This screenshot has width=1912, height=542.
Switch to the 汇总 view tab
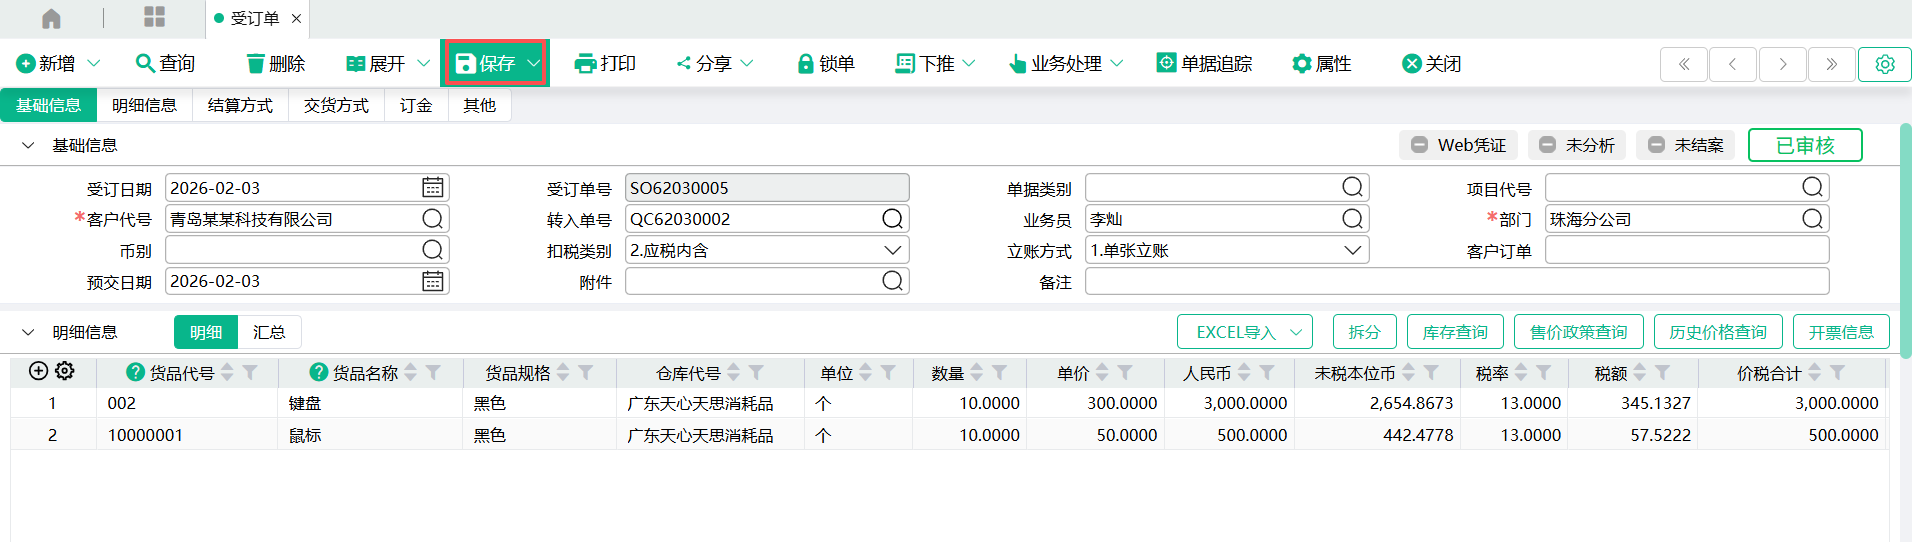269,332
